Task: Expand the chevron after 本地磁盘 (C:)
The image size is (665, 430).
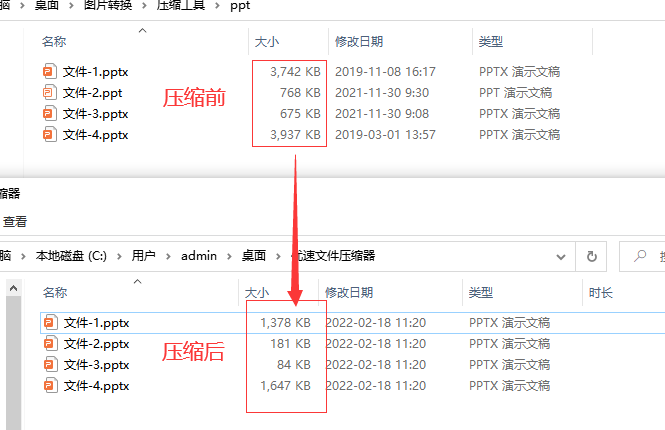Action: pyautogui.click(x=121, y=256)
